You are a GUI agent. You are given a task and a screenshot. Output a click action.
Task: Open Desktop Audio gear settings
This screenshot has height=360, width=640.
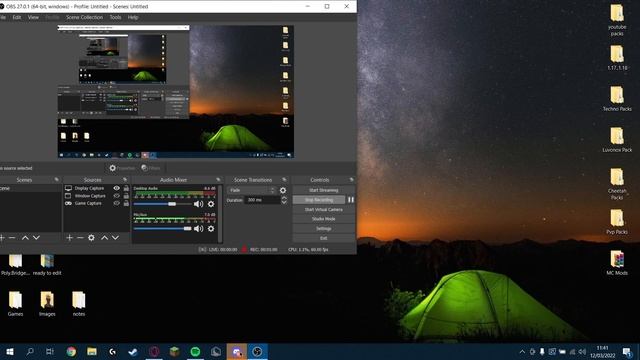pos(211,204)
